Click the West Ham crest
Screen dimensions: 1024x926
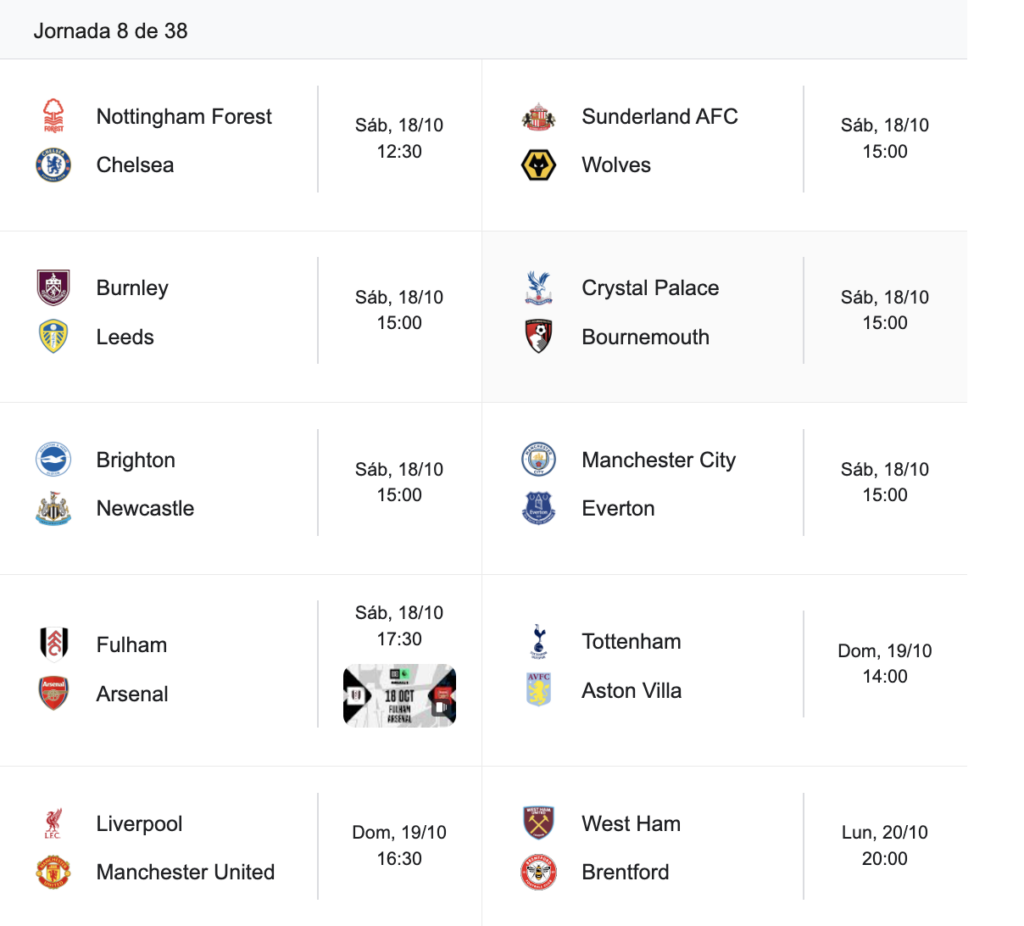pos(539,824)
